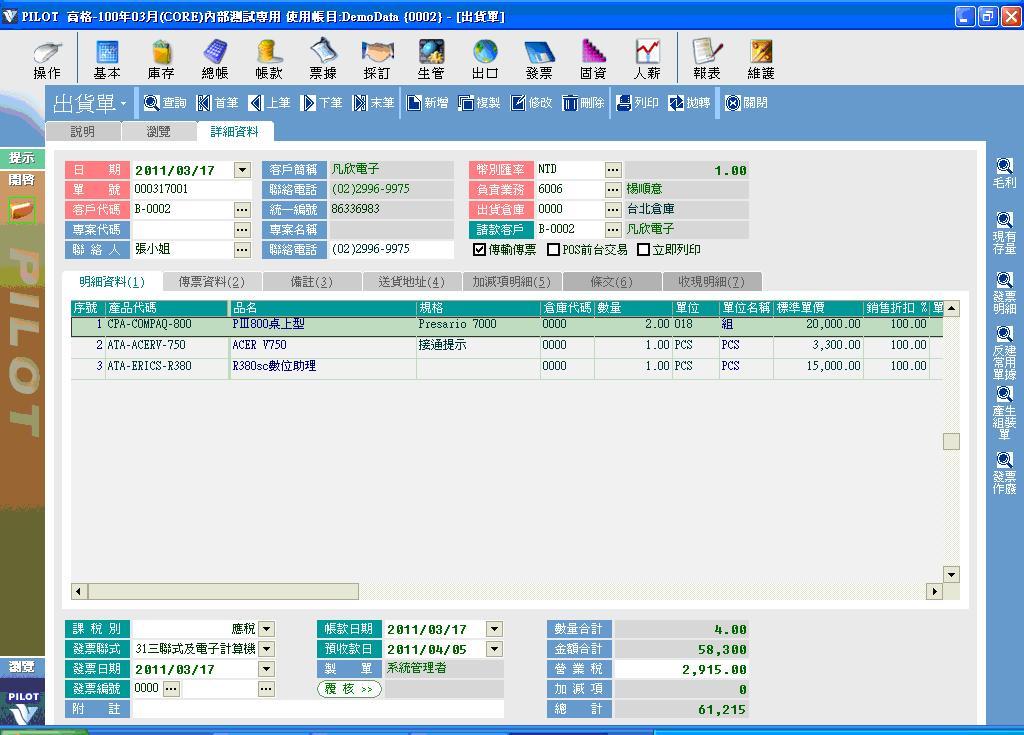The width and height of the screenshot is (1024, 735).
Task: Select the 加減項明細(5) tab
Action: [x=511, y=282]
